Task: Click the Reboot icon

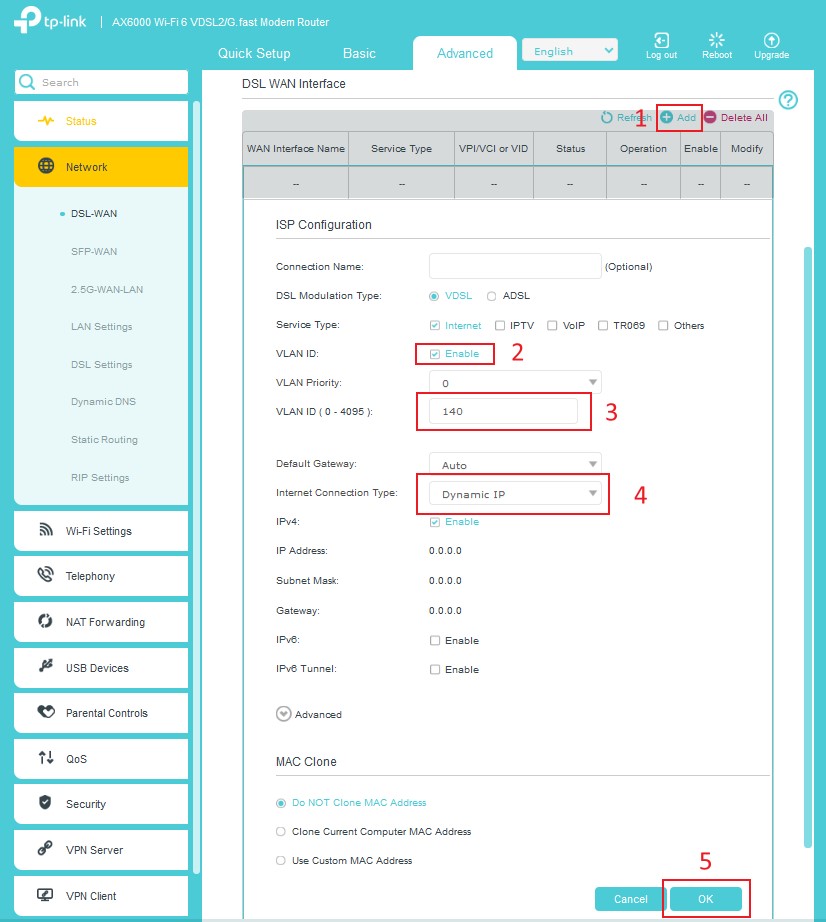Action: [716, 40]
